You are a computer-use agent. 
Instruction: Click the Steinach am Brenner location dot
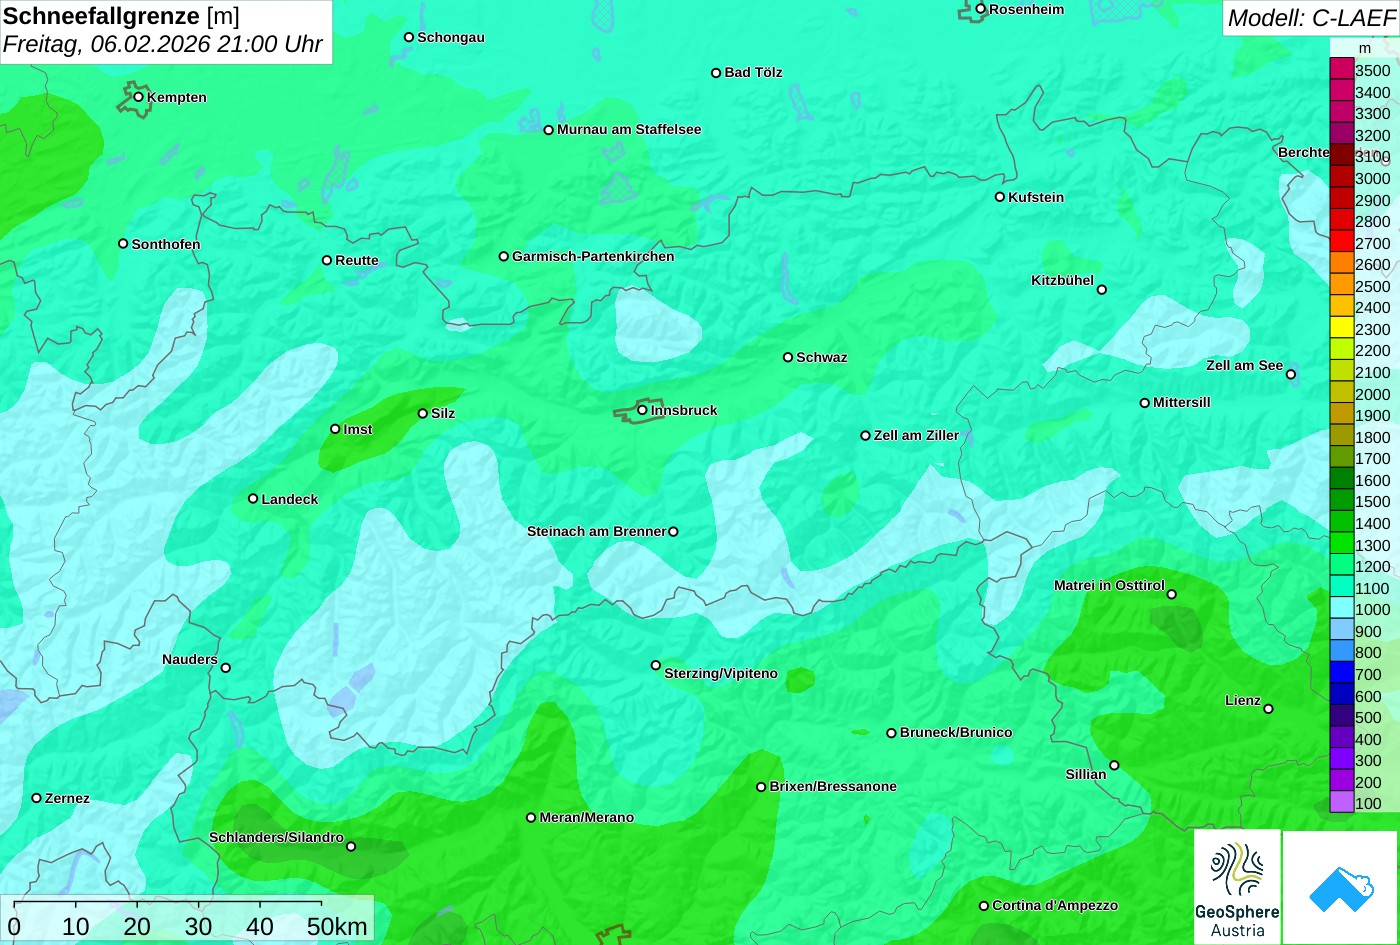point(673,532)
